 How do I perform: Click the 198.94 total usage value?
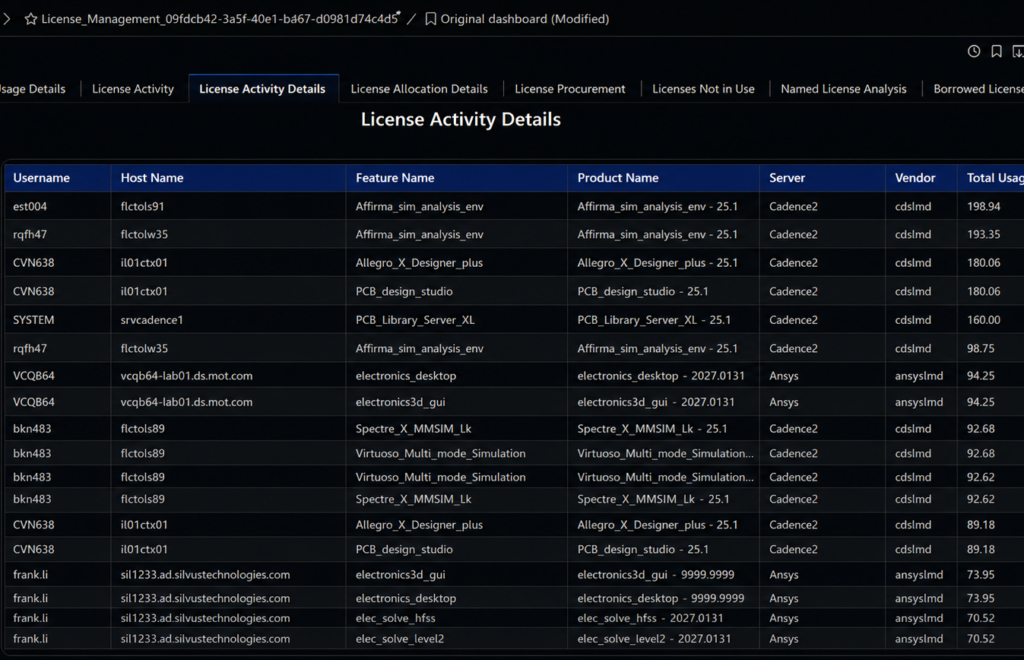[x=984, y=206]
